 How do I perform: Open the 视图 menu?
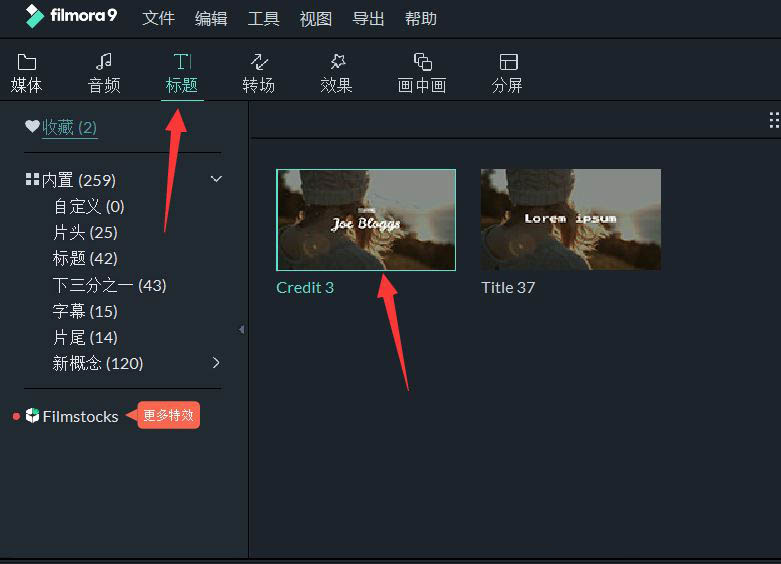pos(316,19)
